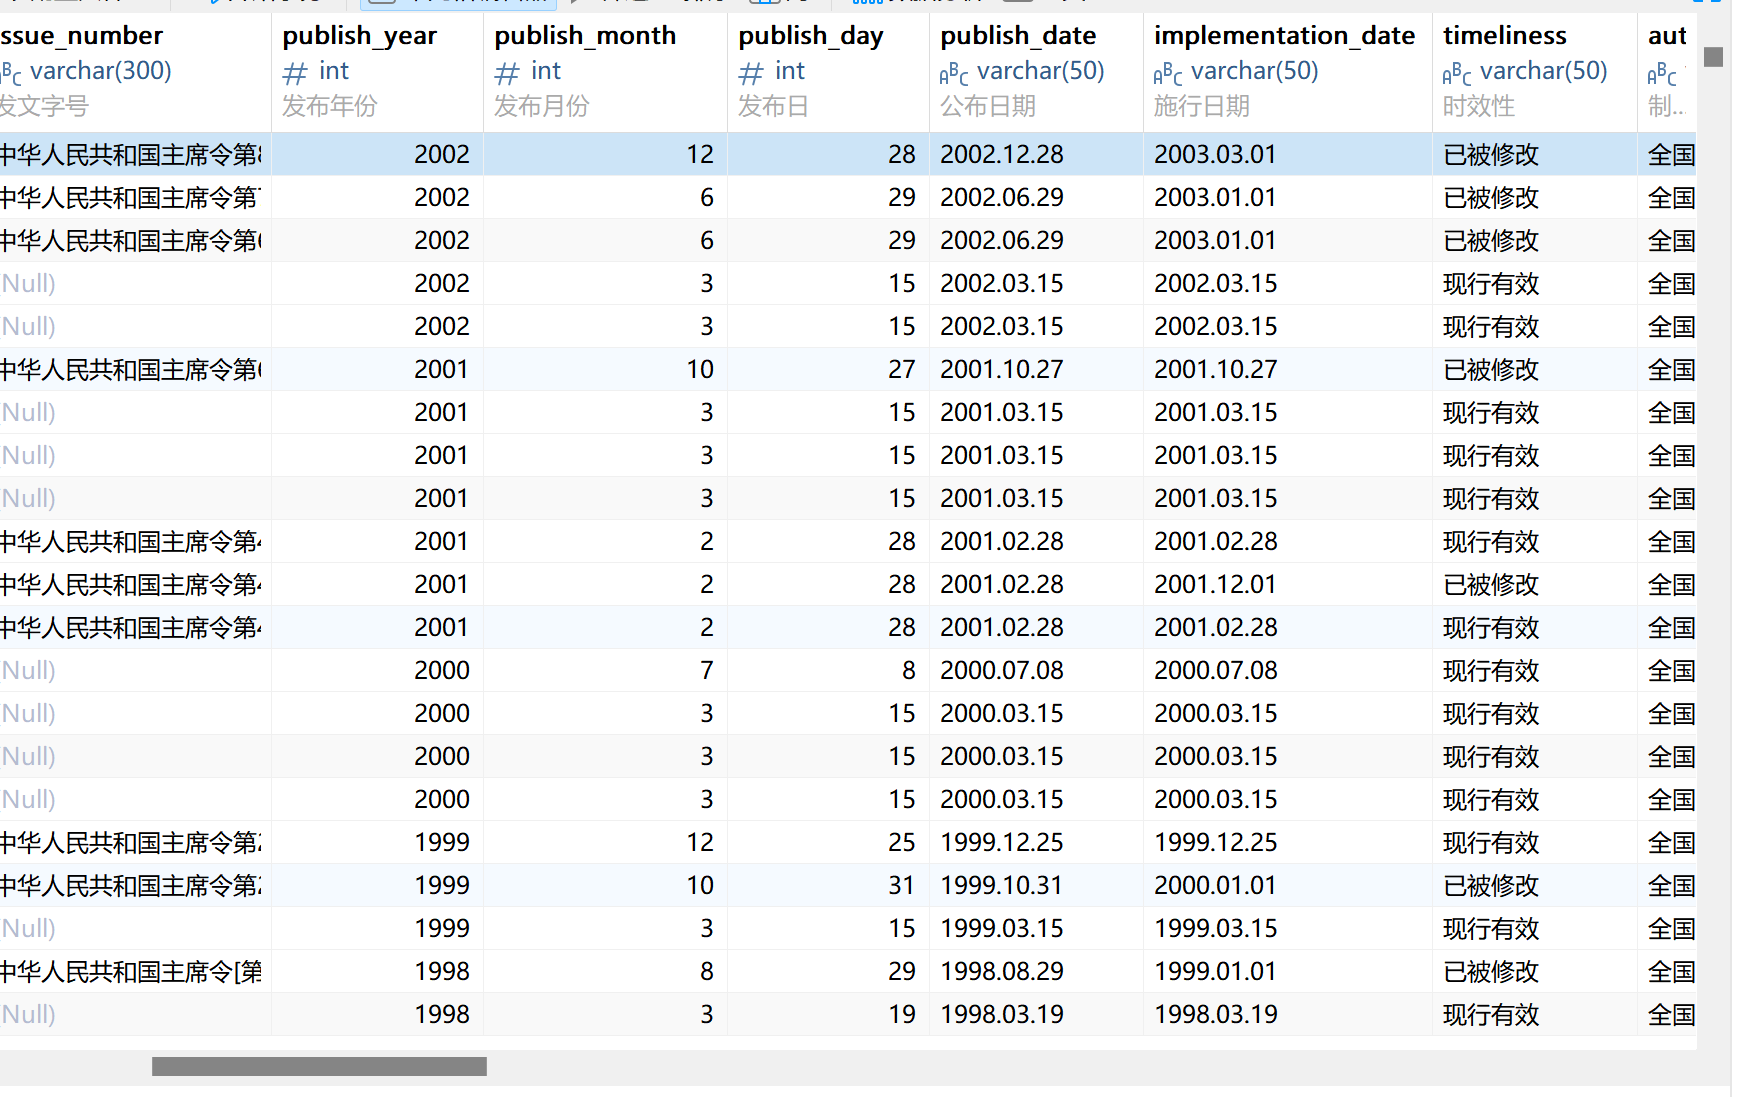Select timeliness cell in 2003.03.01 row
The image size is (1747, 1097).
1535,154
